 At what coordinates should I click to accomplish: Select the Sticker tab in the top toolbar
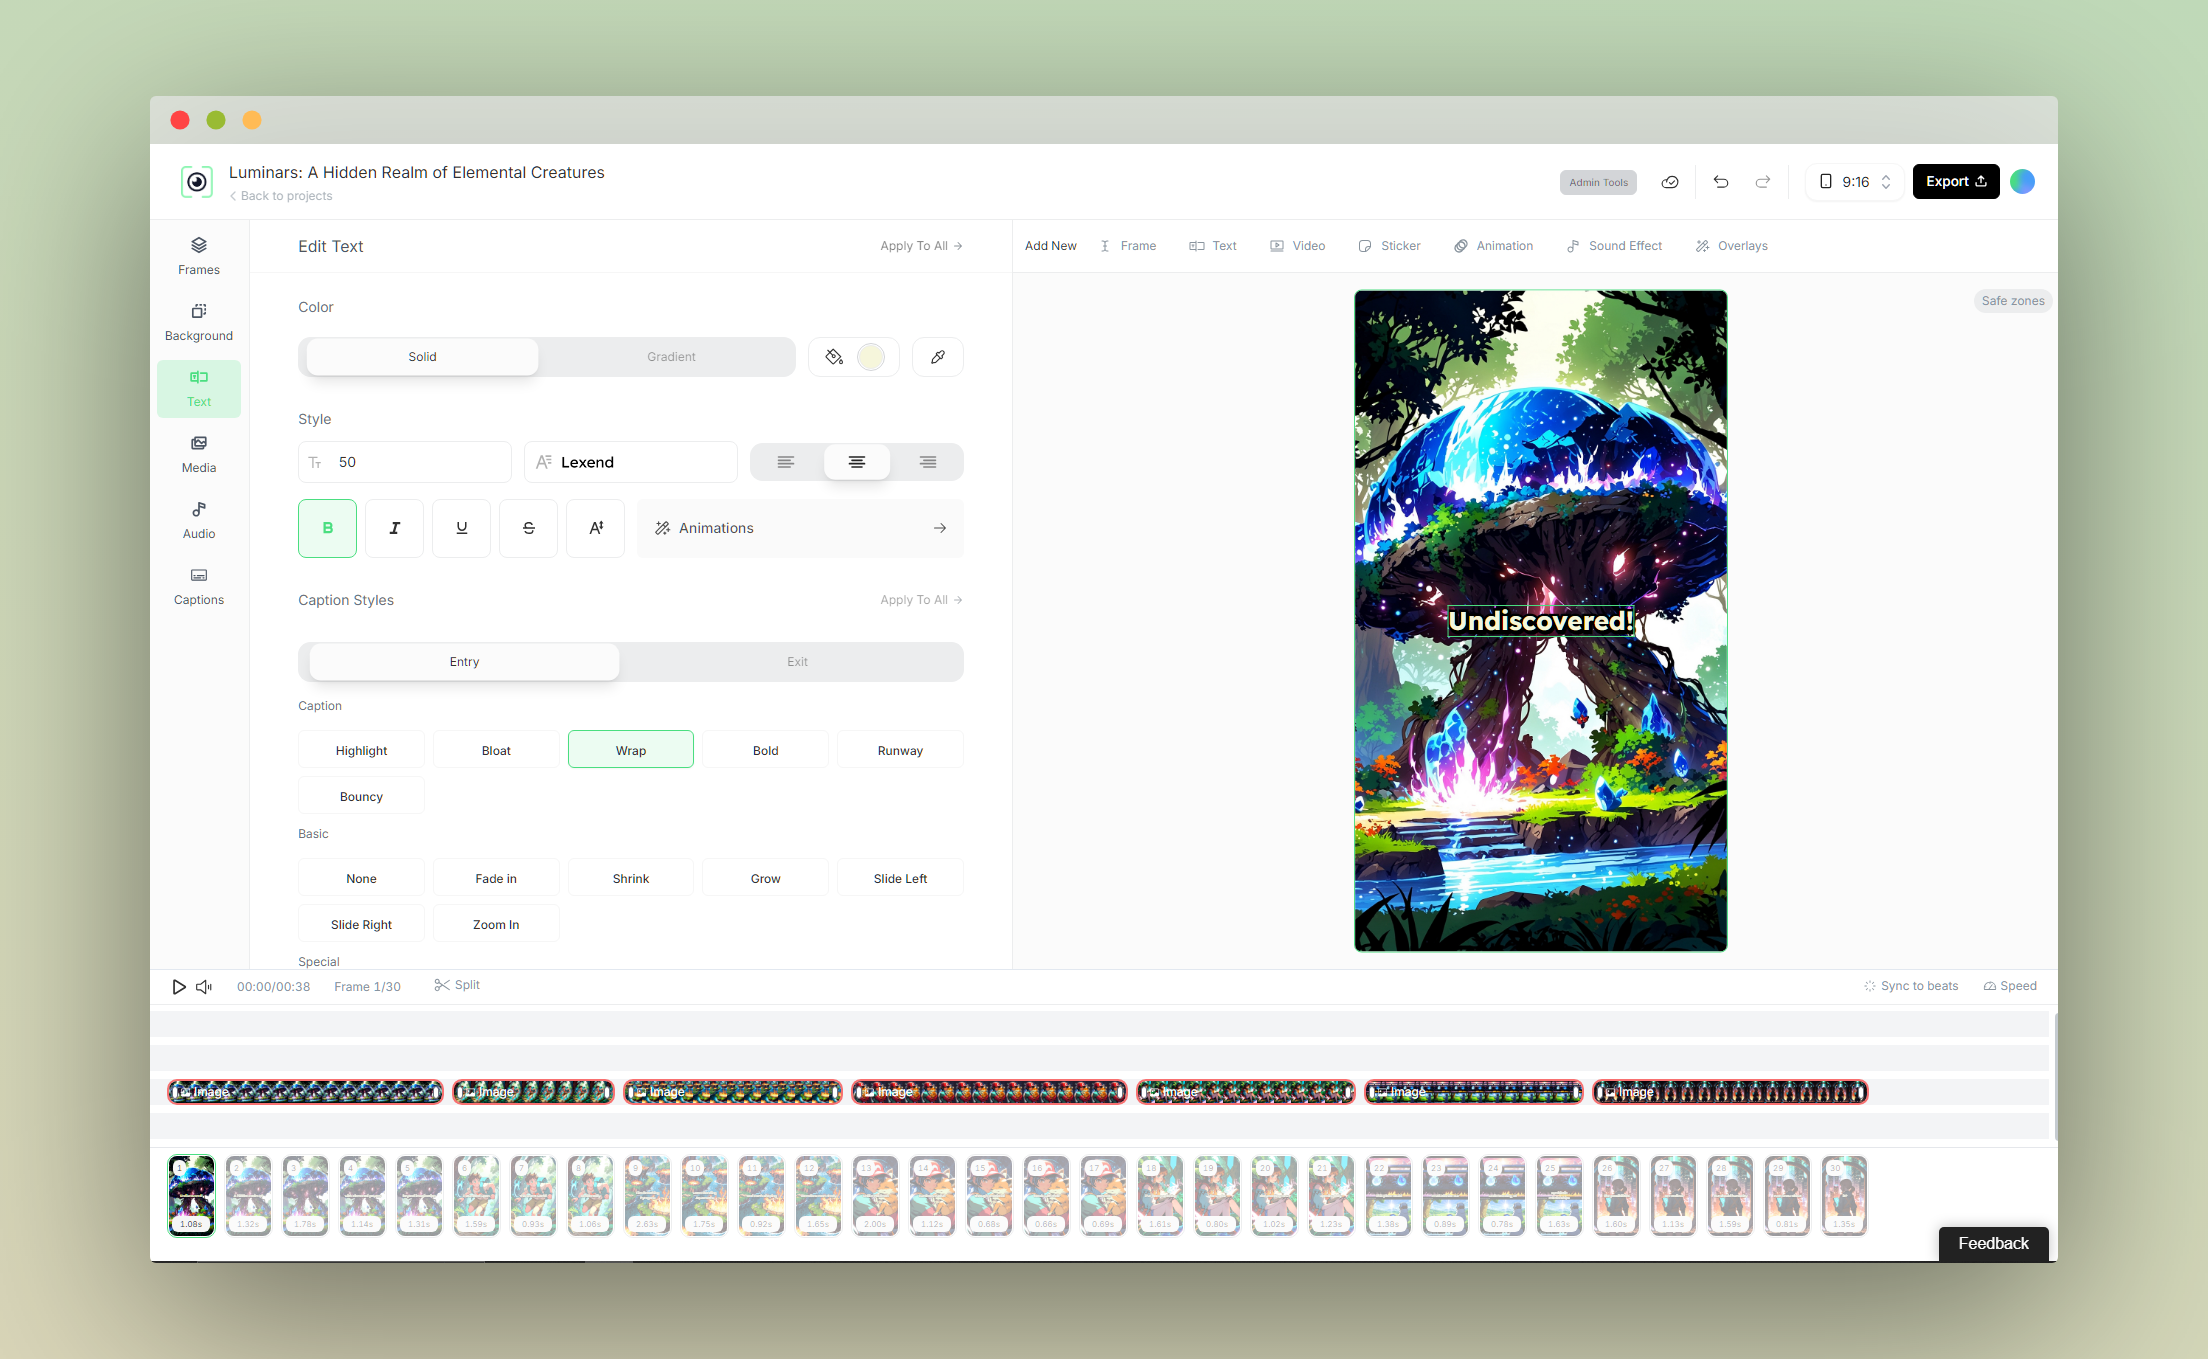pos(1389,245)
